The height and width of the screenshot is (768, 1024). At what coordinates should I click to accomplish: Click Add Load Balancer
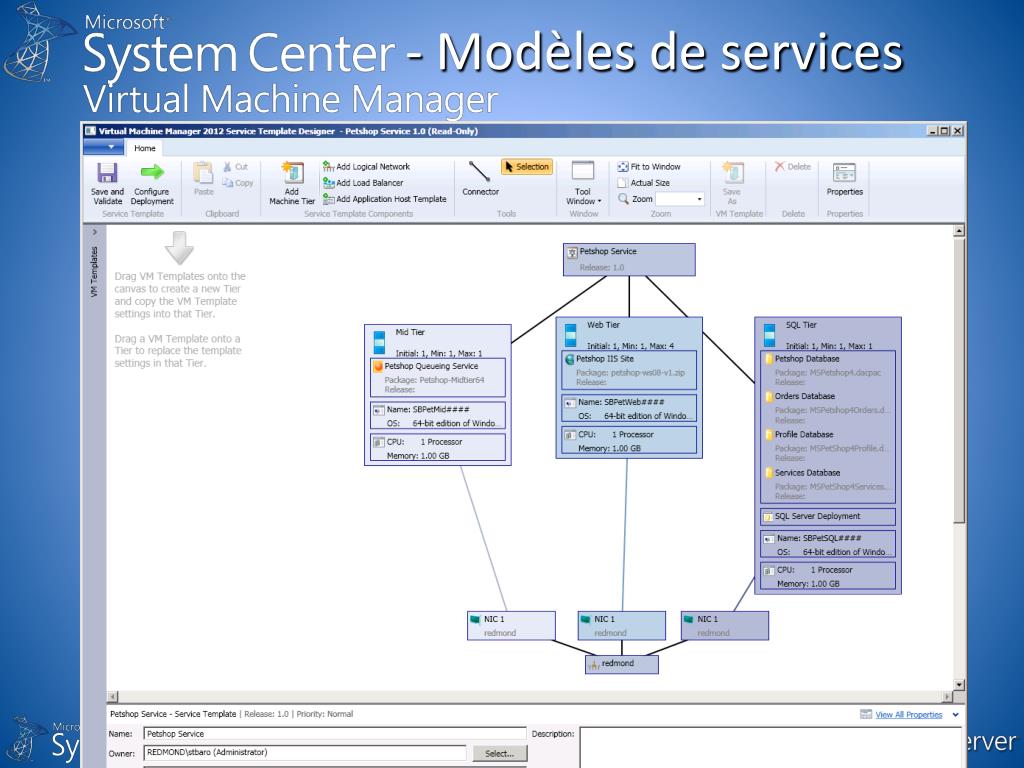[x=363, y=183]
